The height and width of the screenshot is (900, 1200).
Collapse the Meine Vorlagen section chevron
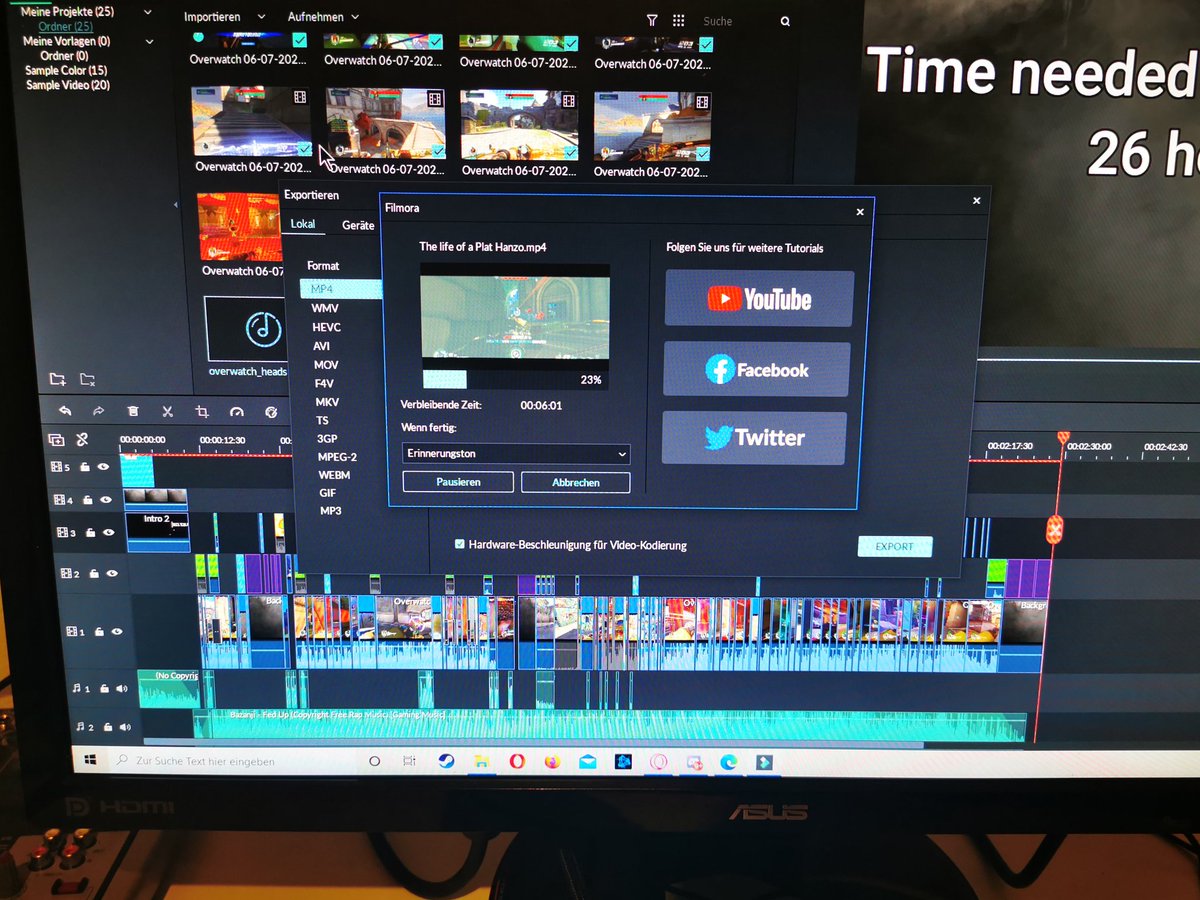click(x=150, y=41)
